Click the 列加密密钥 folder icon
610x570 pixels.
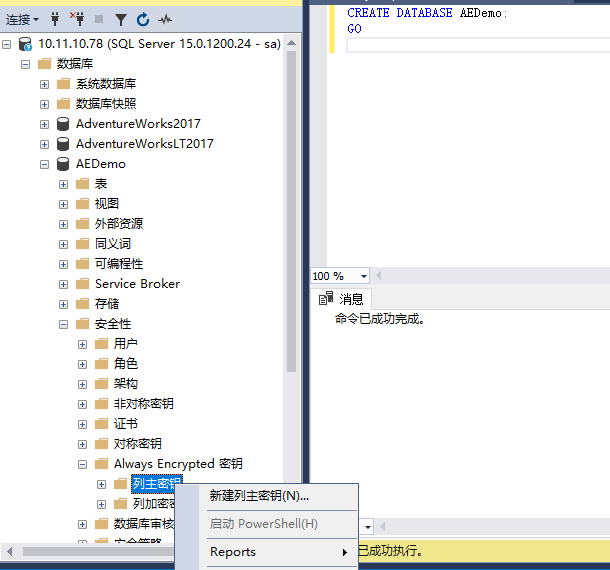[121, 503]
